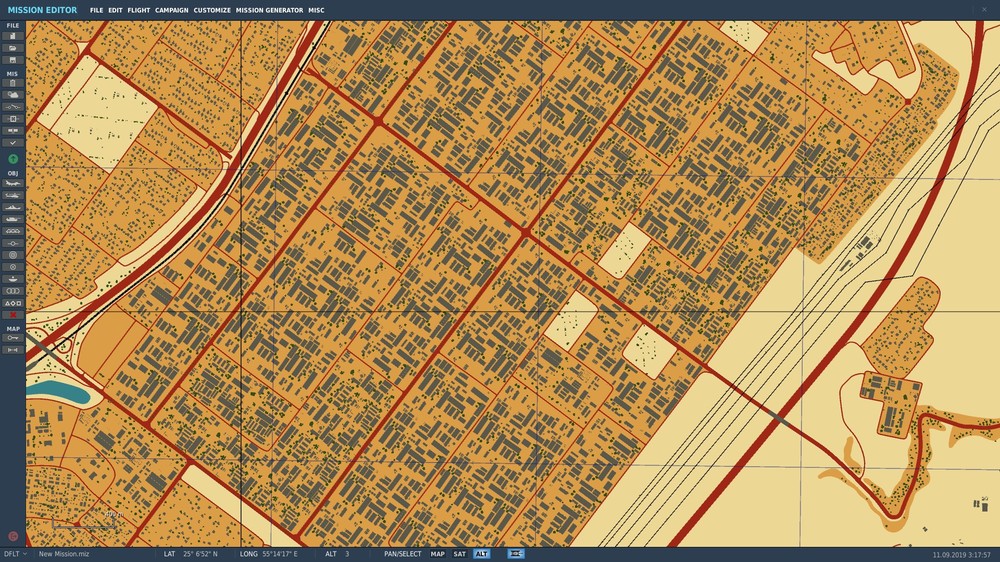Click the open mission folder icon
Viewport: 1000px width, 562px height.
[x=12, y=48]
